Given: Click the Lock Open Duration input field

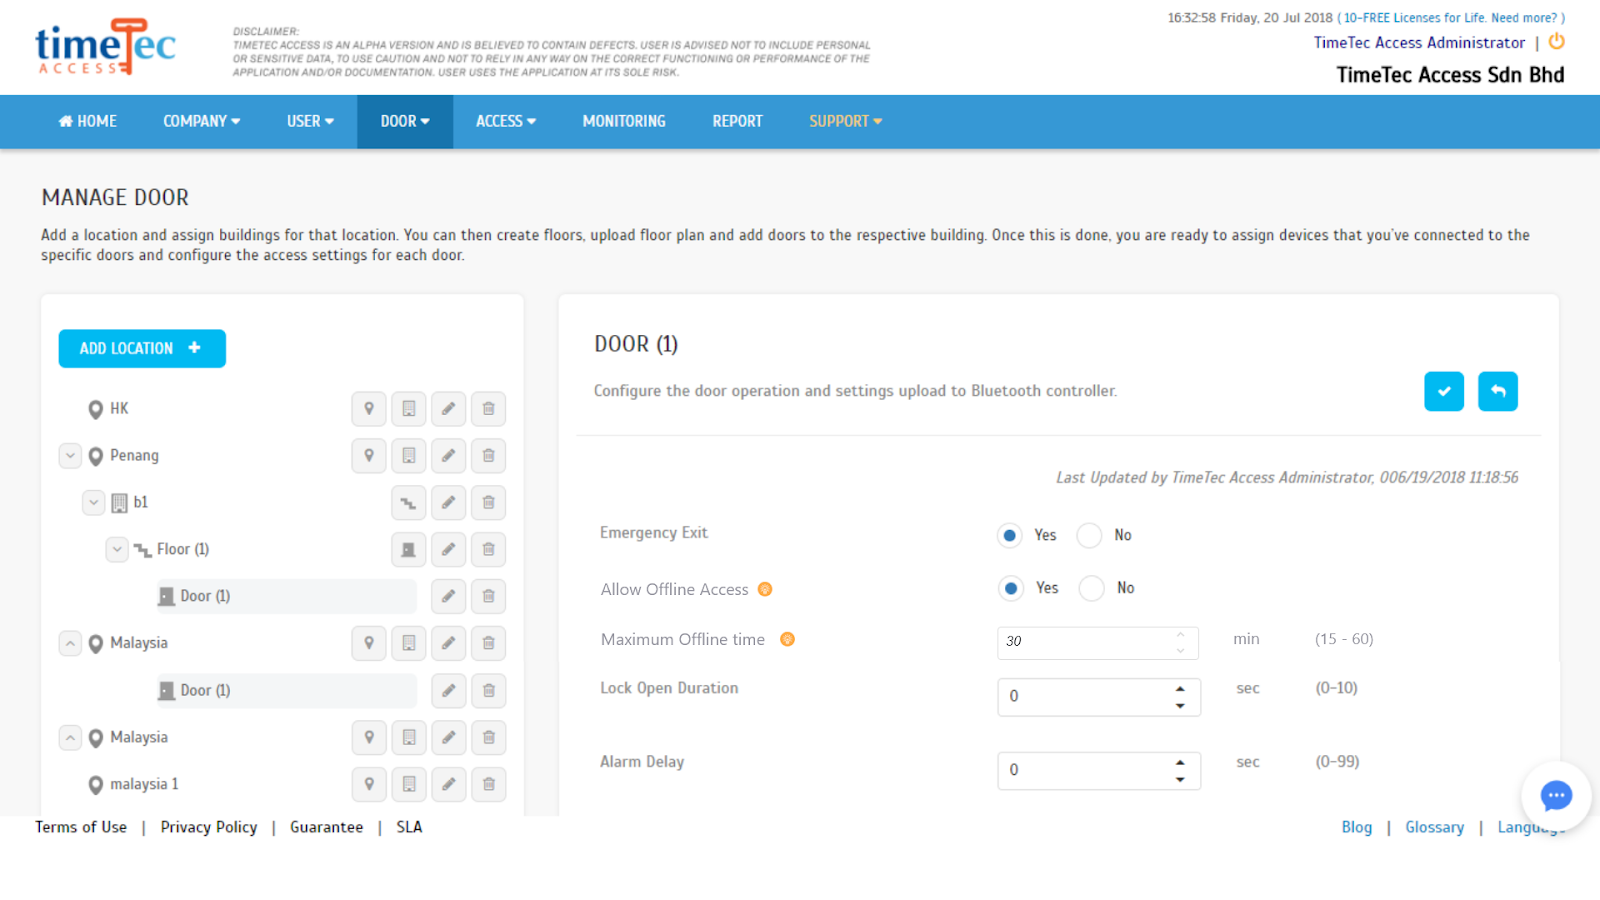Looking at the screenshot, I should (x=1099, y=697).
